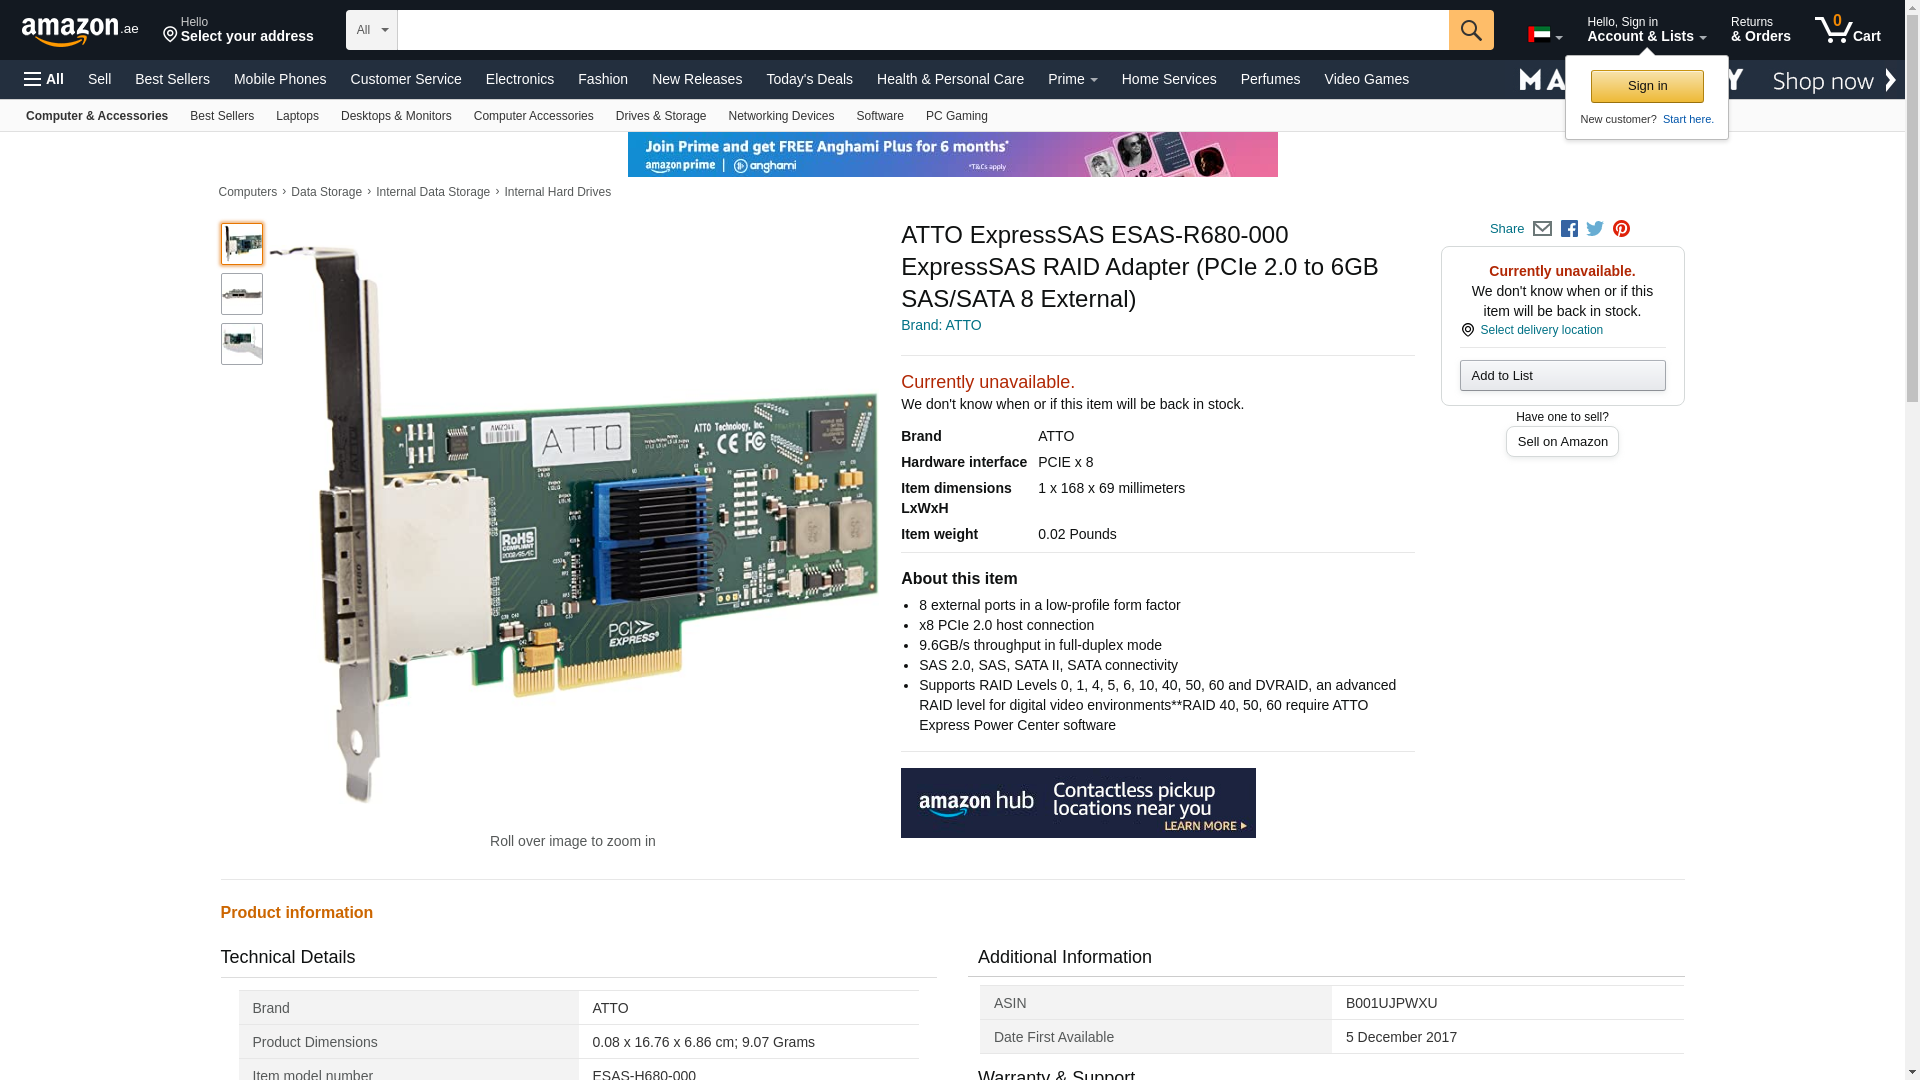This screenshot has height=1080, width=1920.
Task: Share product on Pinterest icon
Action: [x=1621, y=229]
